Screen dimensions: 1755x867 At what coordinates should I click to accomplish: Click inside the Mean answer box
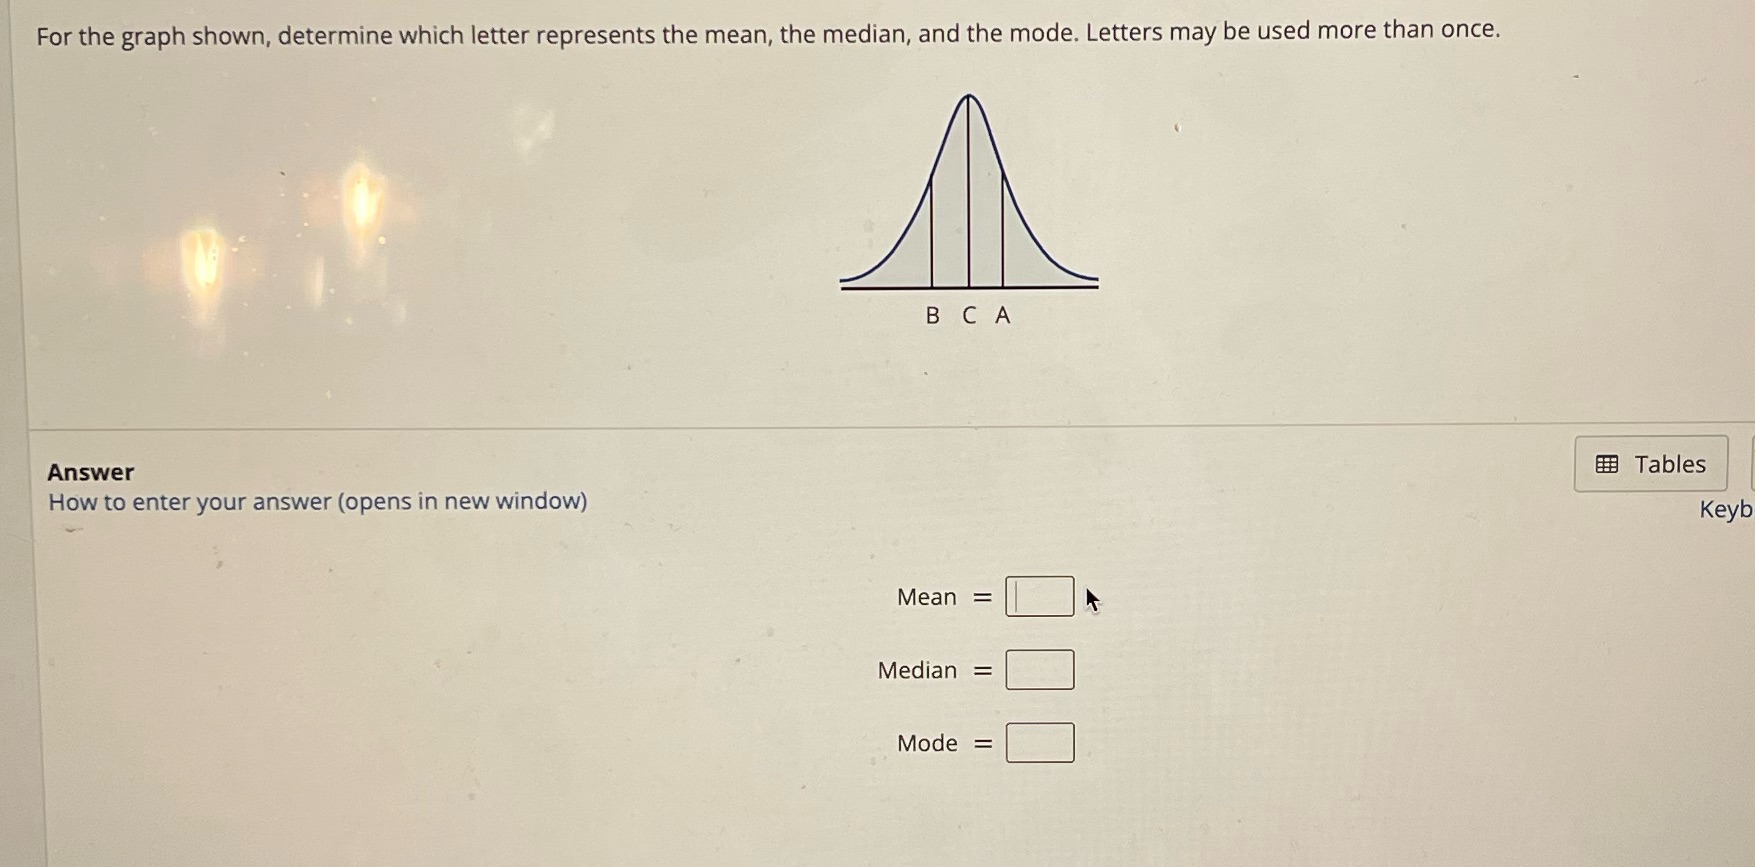[x=1039, y=595]
